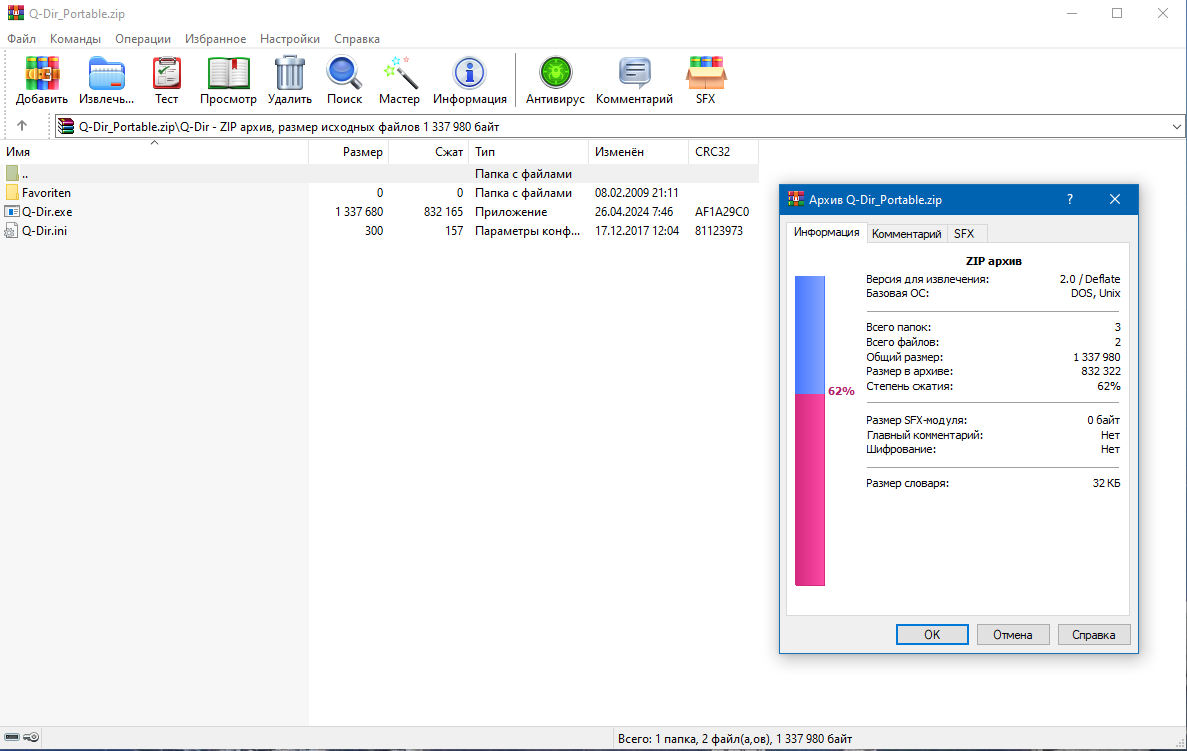
Task: Open the Операции menu
Action: 143,39
